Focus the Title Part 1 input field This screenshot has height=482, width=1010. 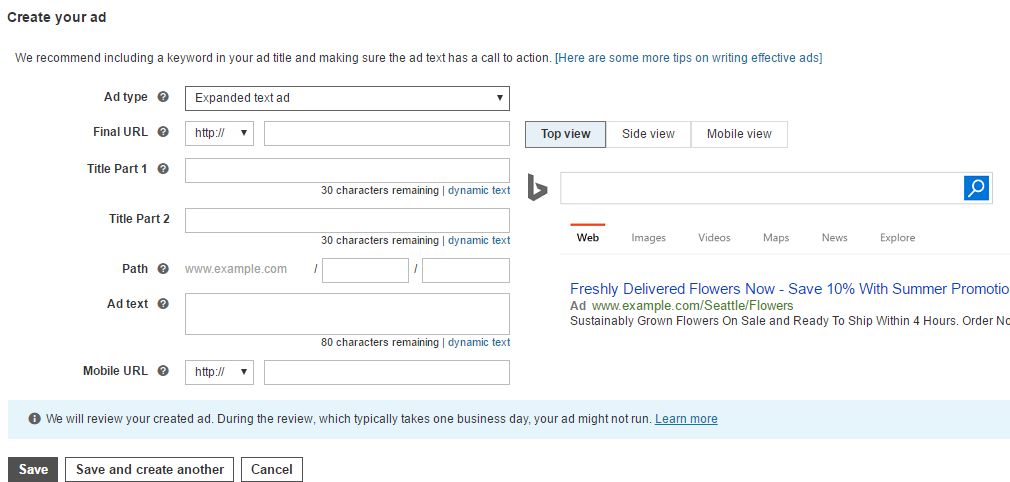(347, 170)
